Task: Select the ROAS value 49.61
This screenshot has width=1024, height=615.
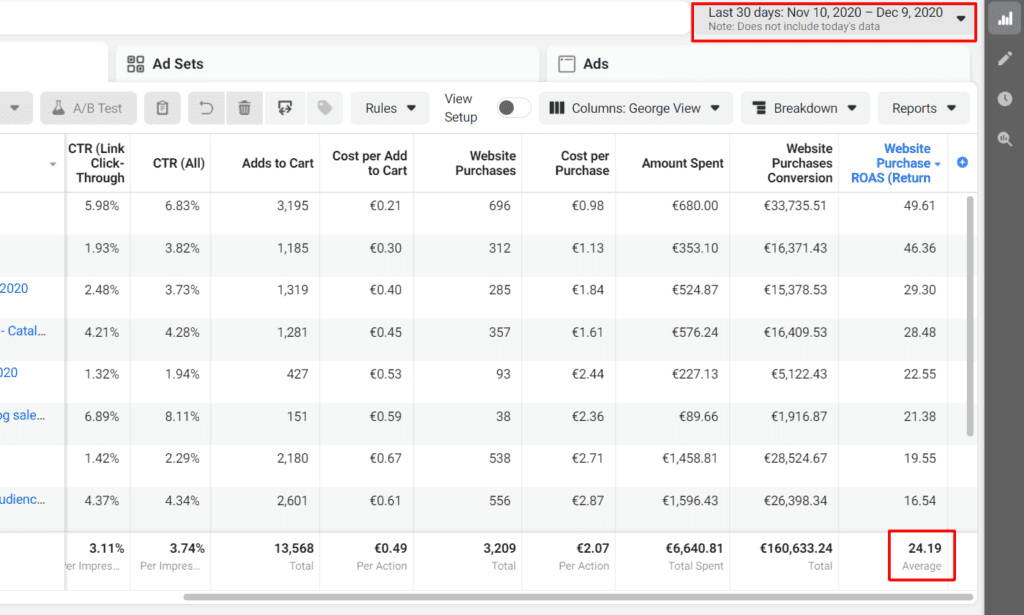Action: click(920, 206)
